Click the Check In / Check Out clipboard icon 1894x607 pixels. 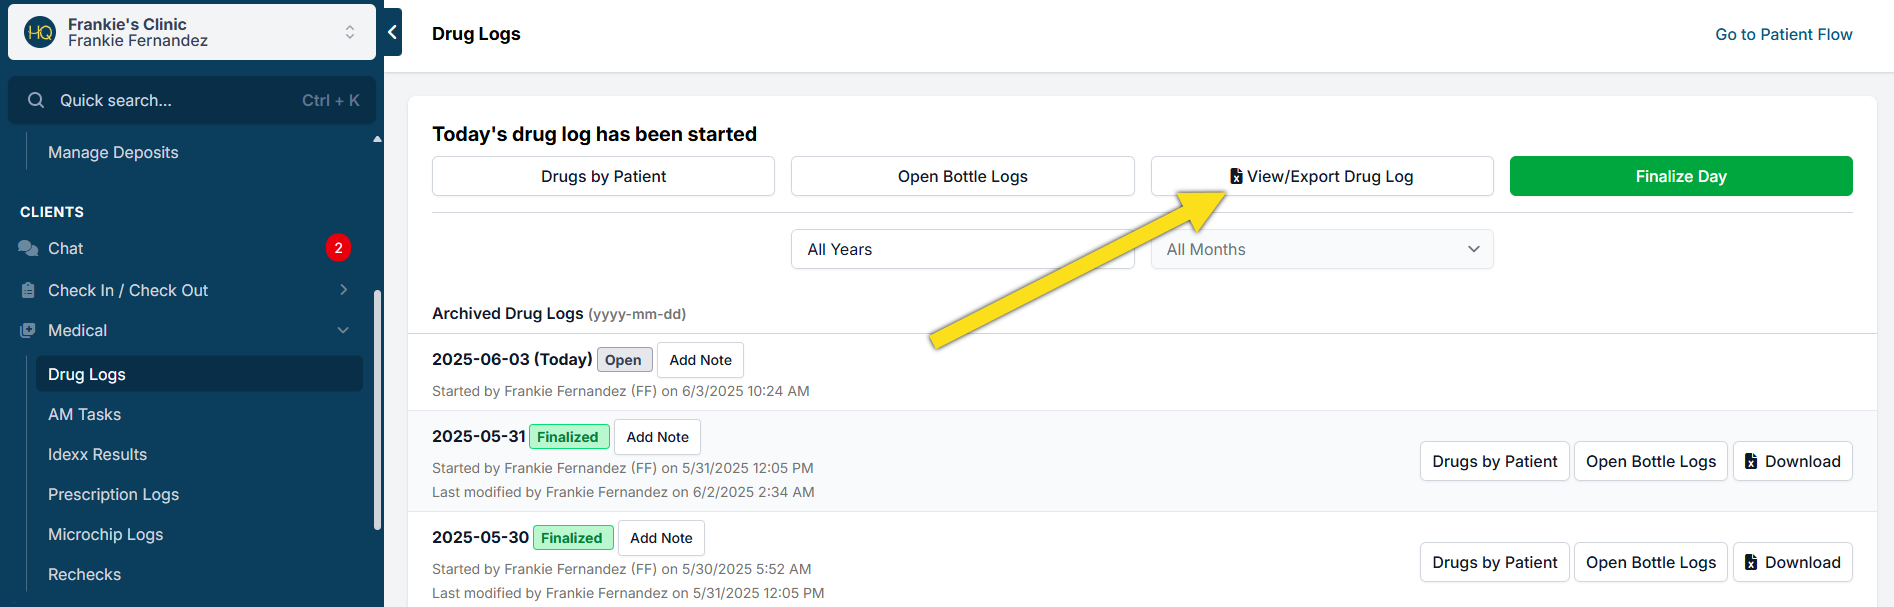coord(28,290)
